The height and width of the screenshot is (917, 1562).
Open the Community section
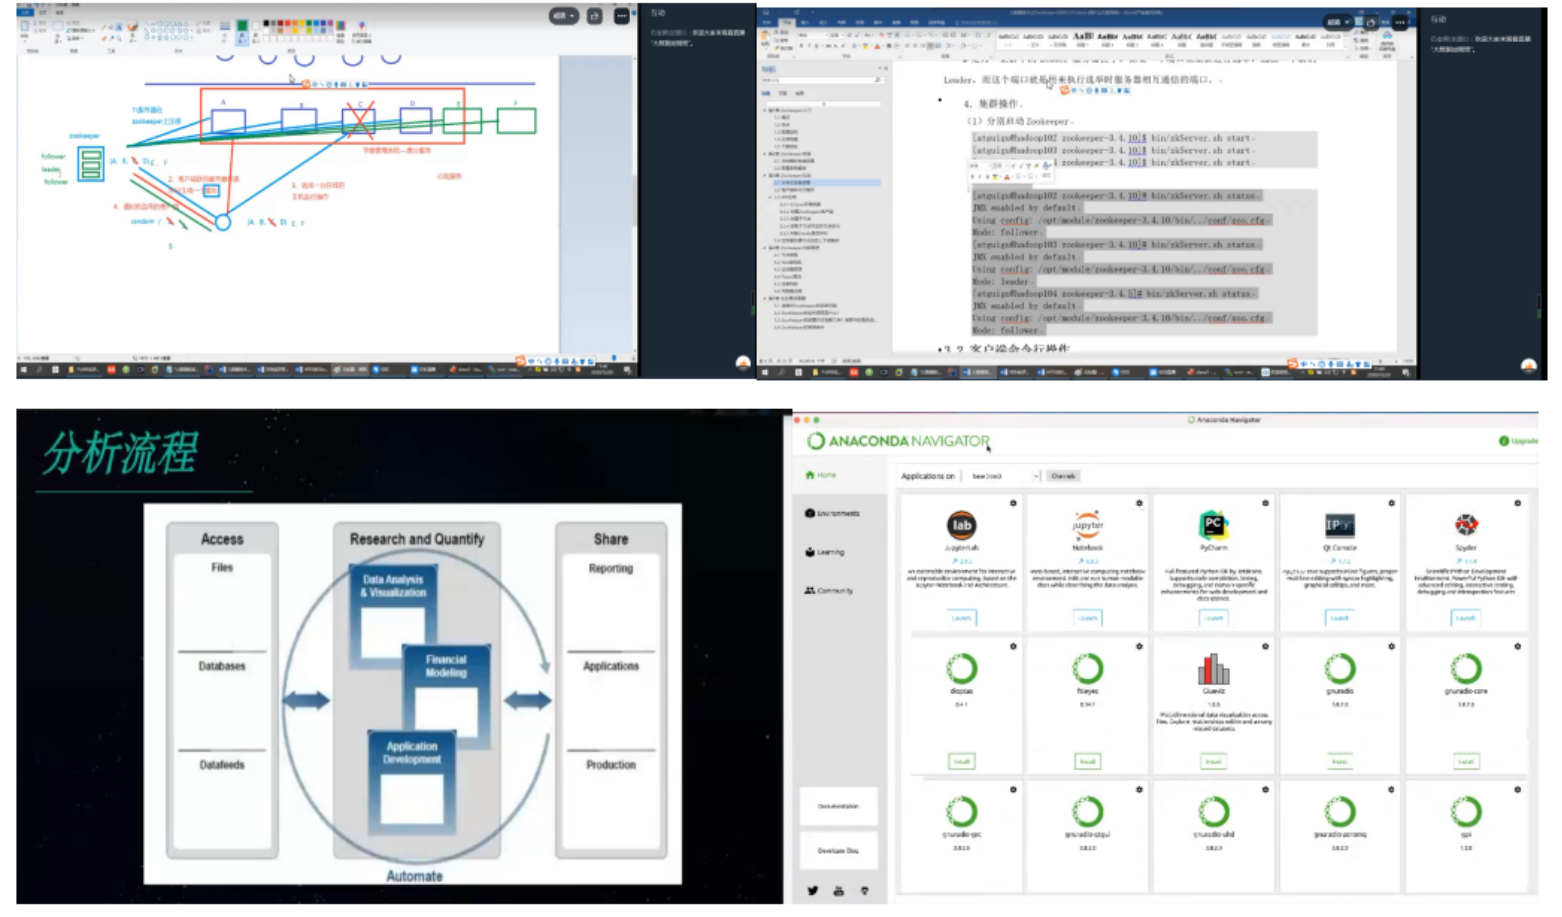(x=829, y=591)
